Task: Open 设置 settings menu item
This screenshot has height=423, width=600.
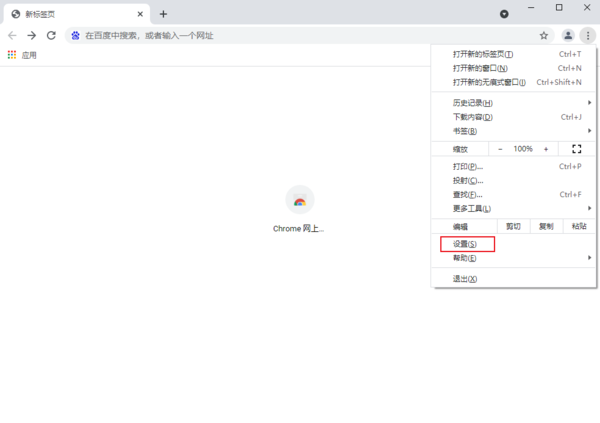Action: pyautogui.click(x=514, y=244)
